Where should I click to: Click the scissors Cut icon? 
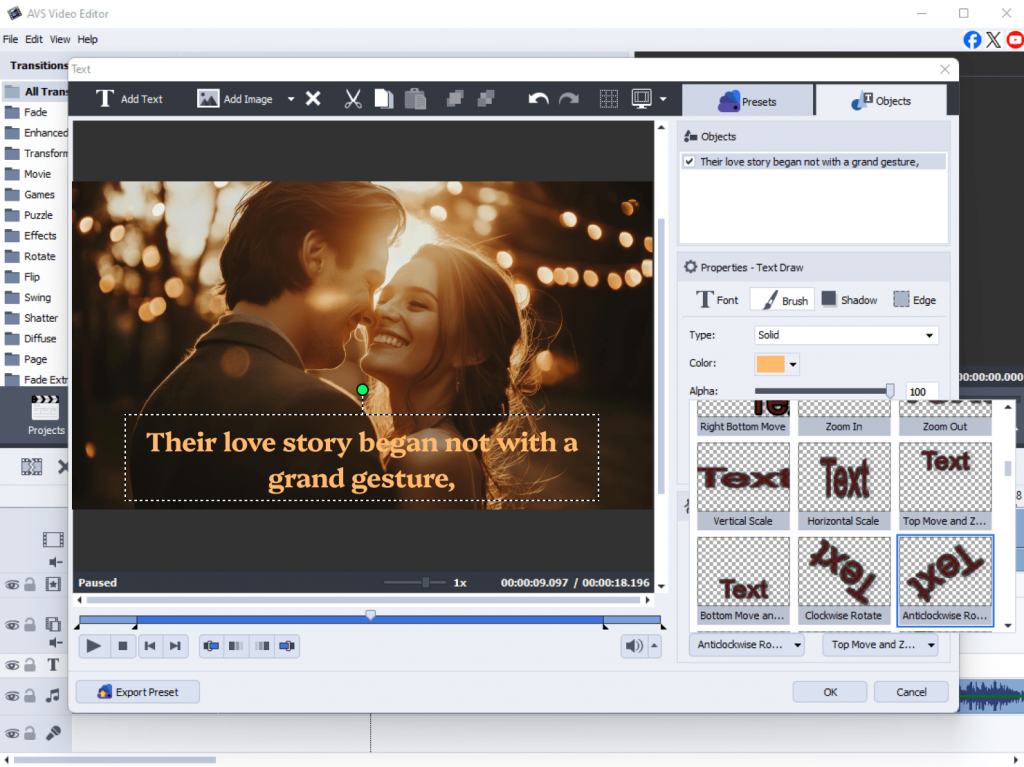[353, 99]
